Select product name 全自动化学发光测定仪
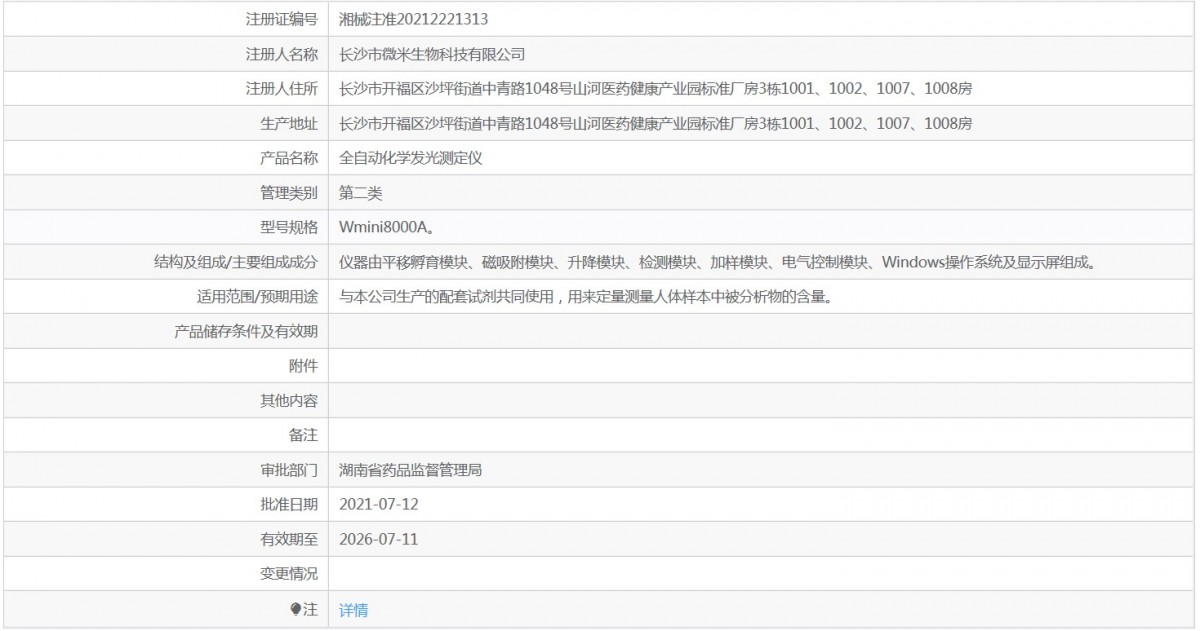1200x631 pixels. pyautogui.click(x=411, y=158)
